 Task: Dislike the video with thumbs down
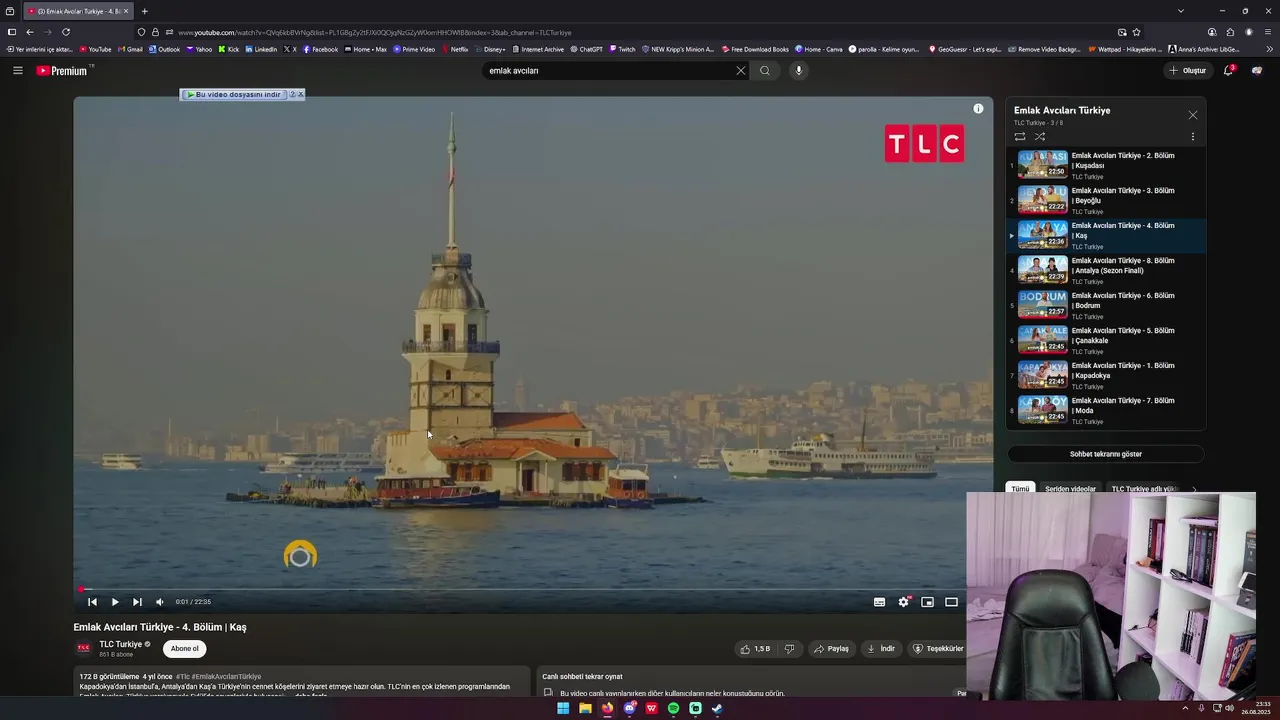coord(789,649)
